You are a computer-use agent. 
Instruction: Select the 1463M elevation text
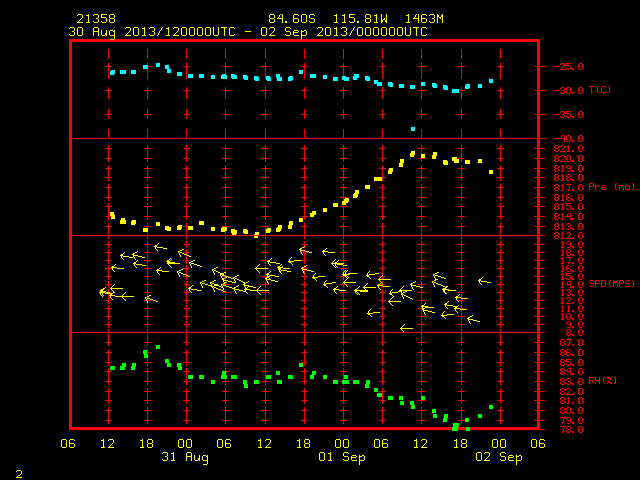(424, 19)
